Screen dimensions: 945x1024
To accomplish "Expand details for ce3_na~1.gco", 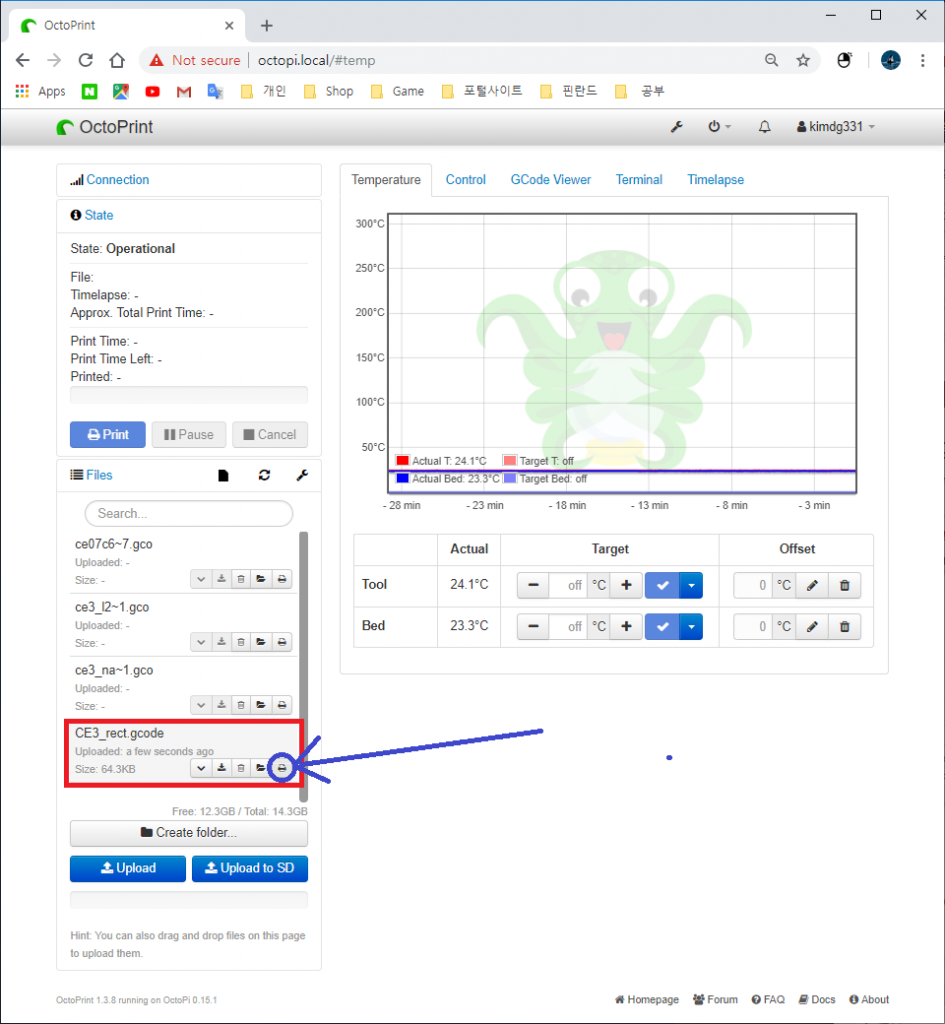I will (201, 705).
